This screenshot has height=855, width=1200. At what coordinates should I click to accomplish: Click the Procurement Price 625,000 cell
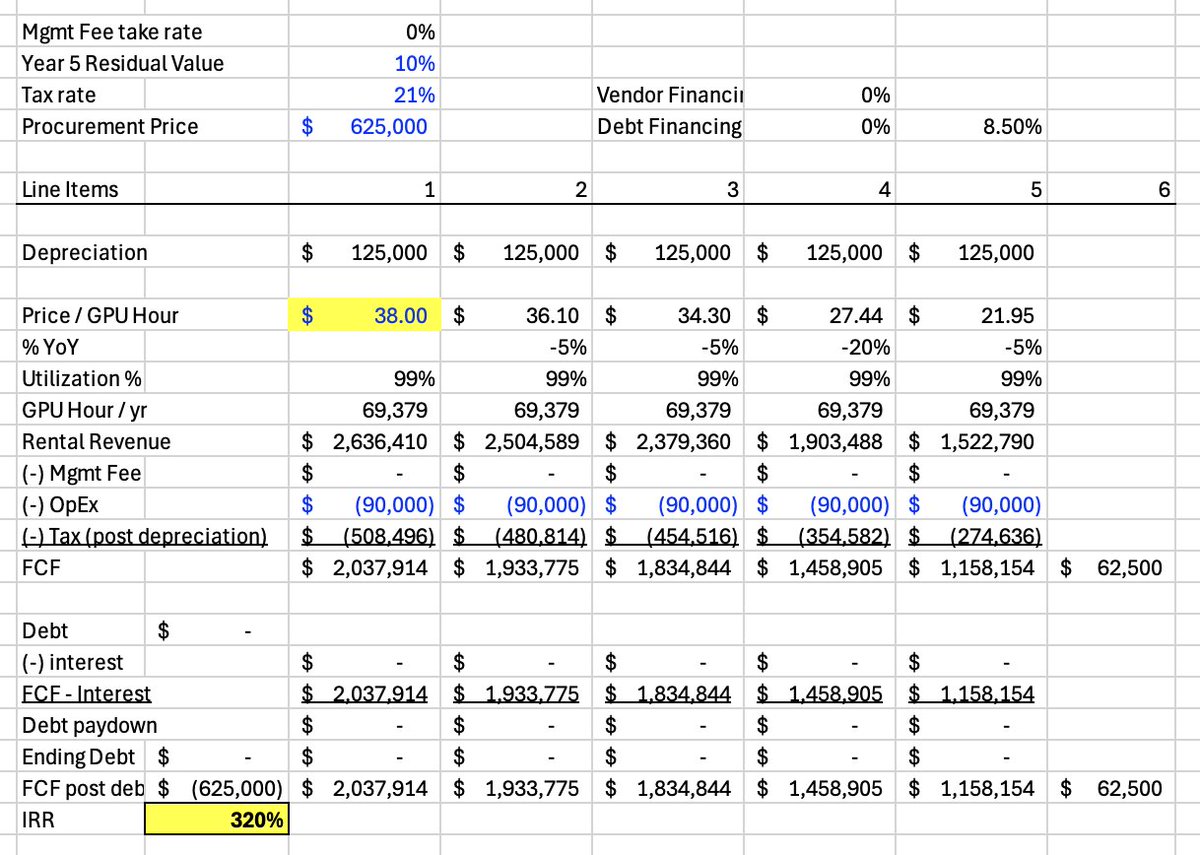pyautogui.click(x=365, y=126)
